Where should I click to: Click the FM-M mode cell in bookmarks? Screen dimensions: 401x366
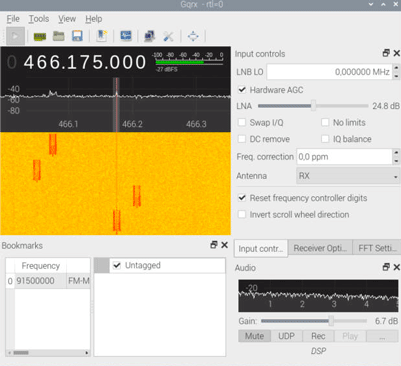[x=79, y=281]
